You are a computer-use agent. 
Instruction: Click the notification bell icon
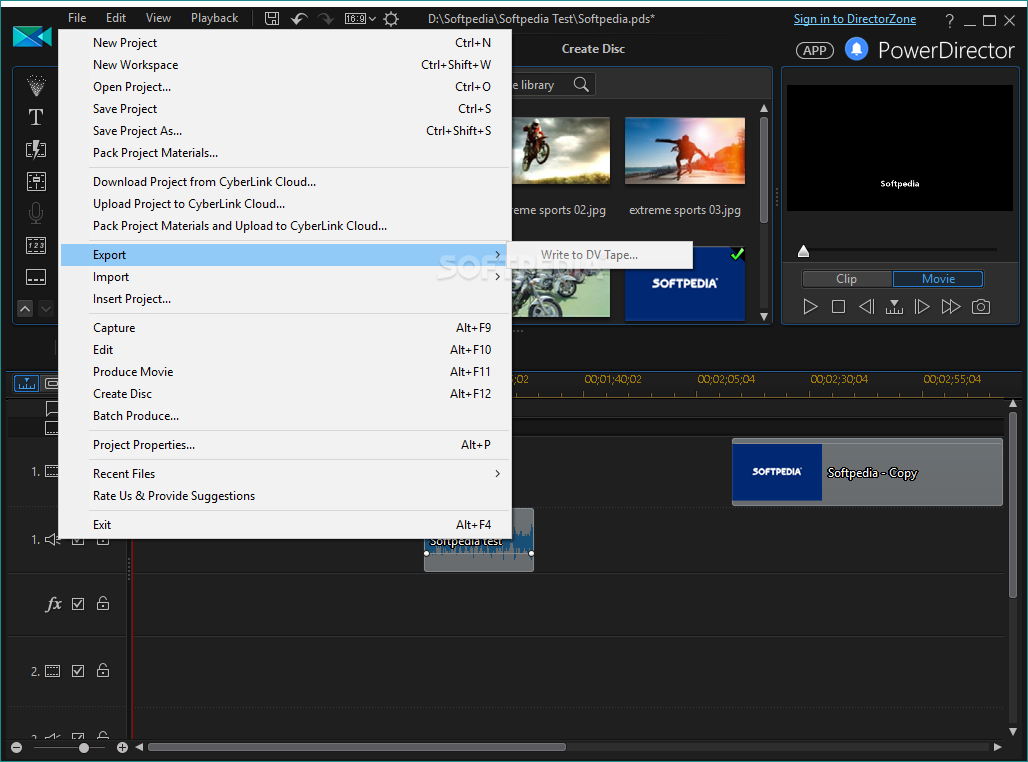[856, 49]
